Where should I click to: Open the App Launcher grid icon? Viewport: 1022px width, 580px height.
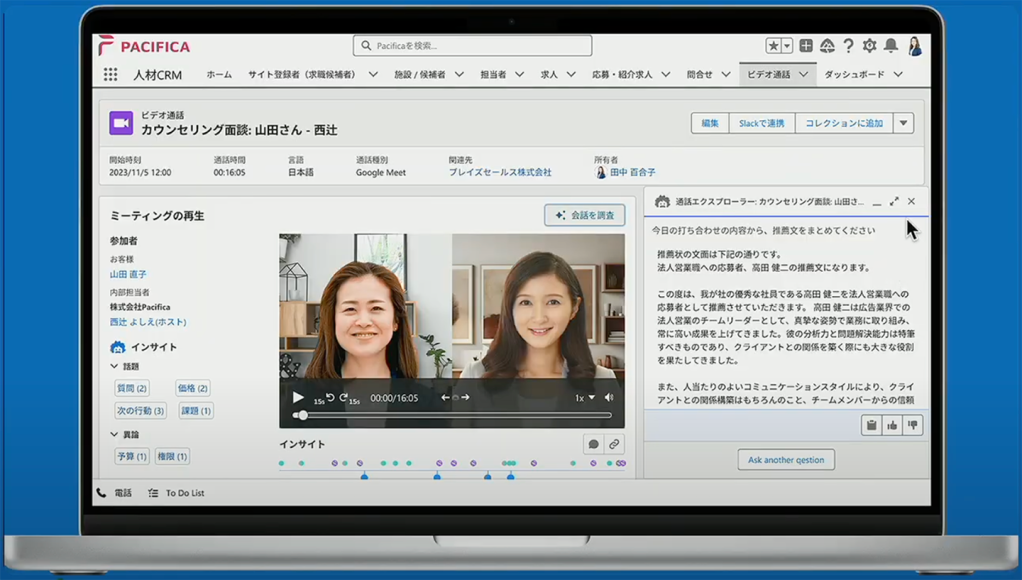point(110,75)
